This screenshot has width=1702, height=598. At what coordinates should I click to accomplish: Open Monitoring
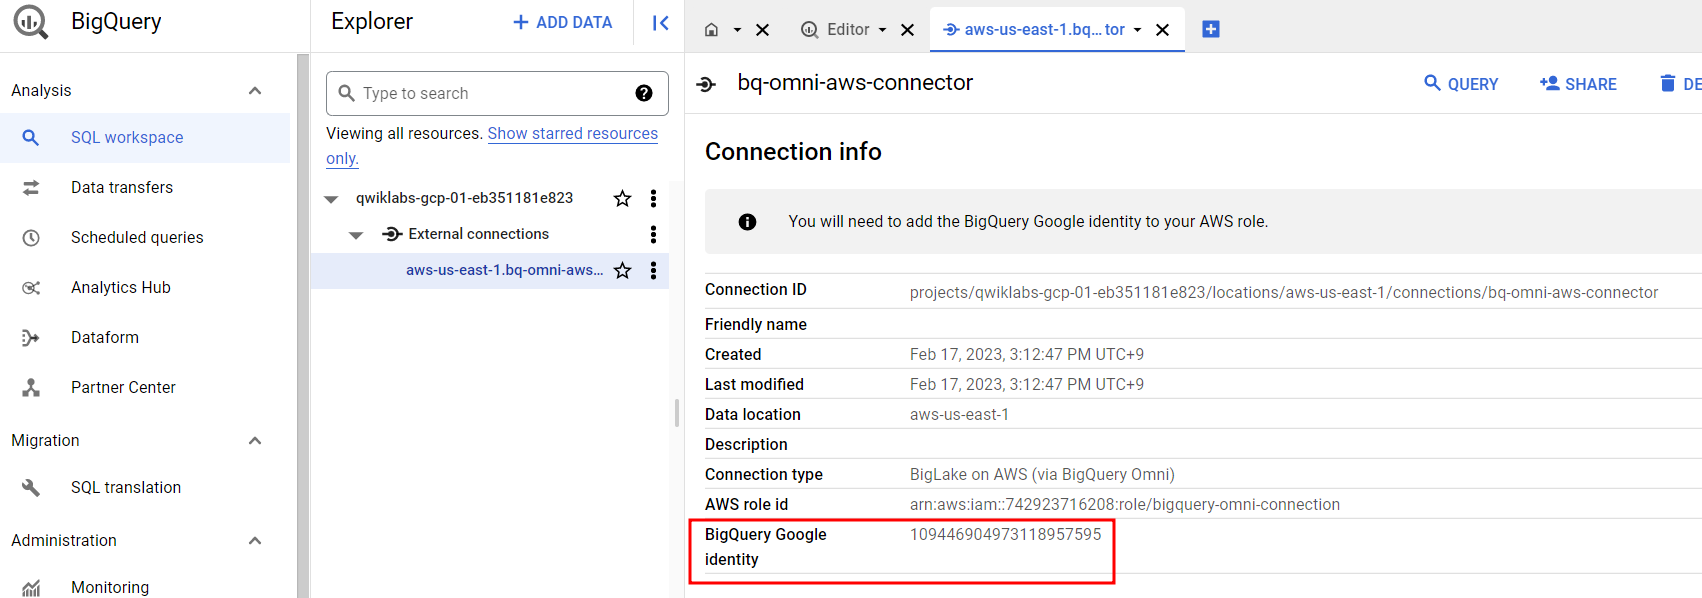[x=110, y=588]
